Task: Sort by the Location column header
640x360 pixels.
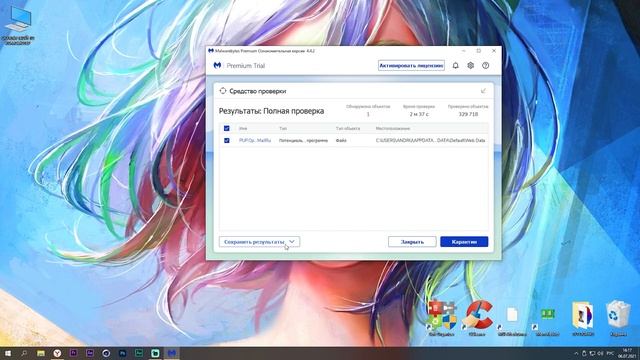Action: 393,128
